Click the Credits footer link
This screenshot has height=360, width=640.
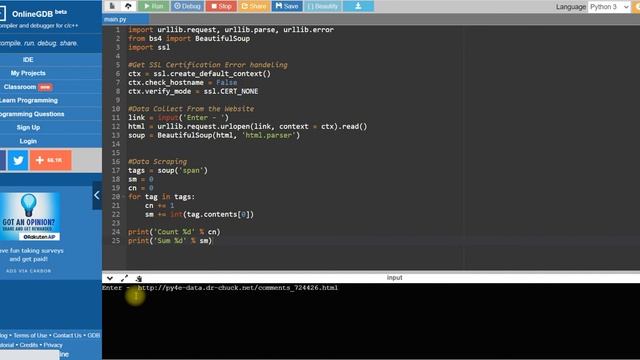tap(29, 345)
